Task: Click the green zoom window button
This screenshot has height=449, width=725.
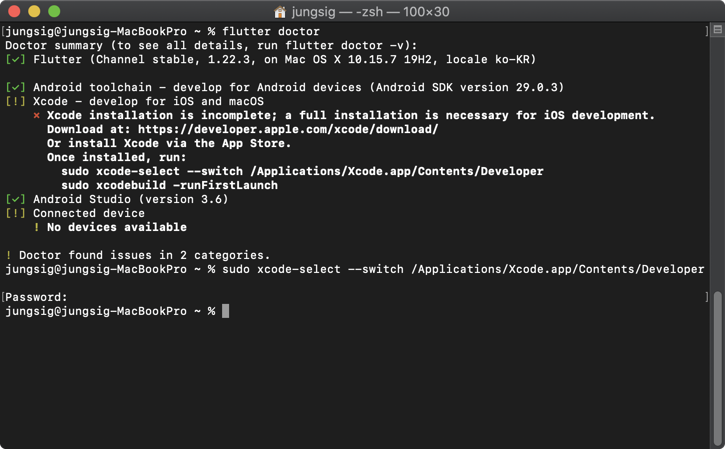Action: click(54, 11)
